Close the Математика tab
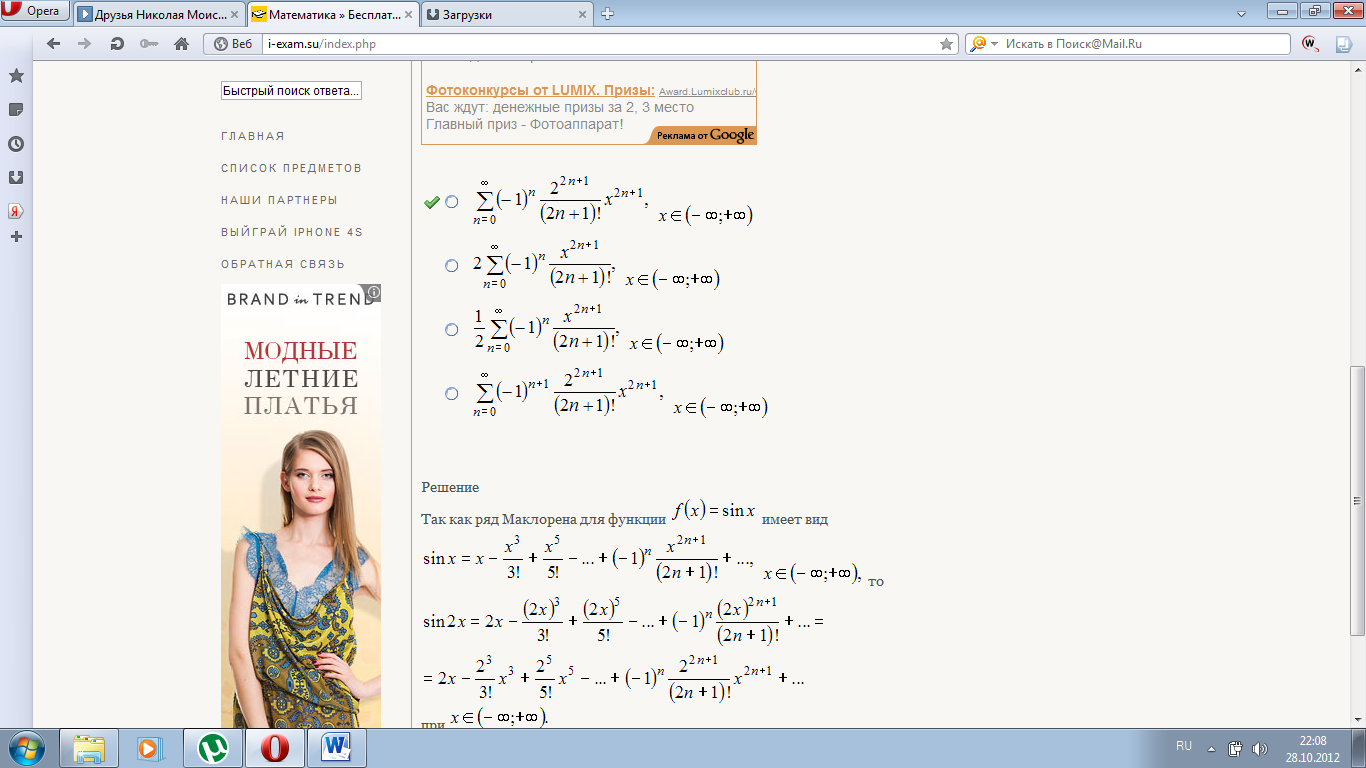The height and width of the screenshot is (768, 1366). [x=407, y=14]
